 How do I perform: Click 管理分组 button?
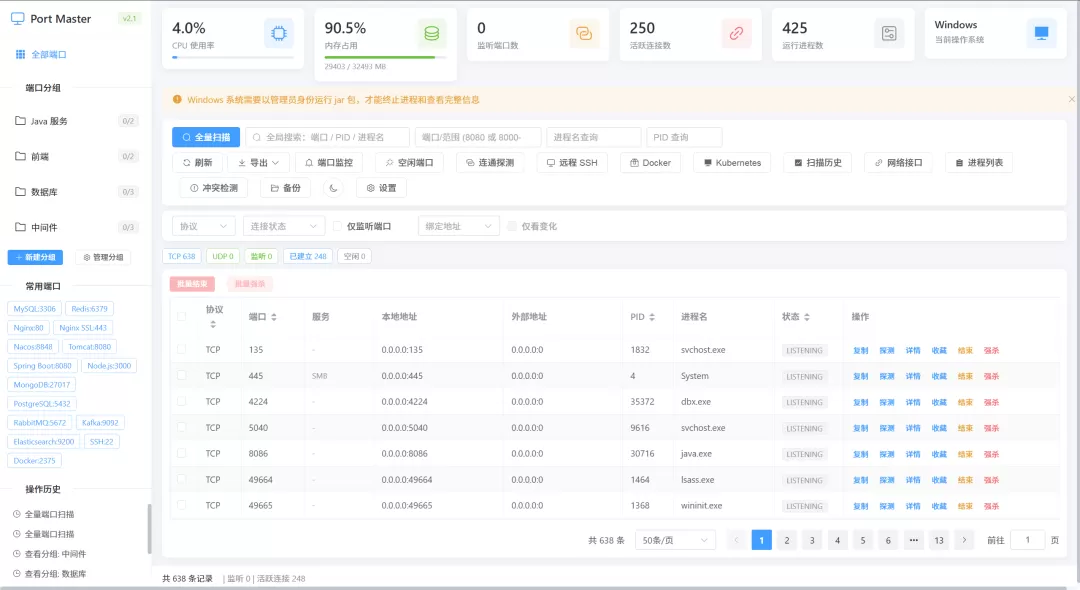coord(103,257)
